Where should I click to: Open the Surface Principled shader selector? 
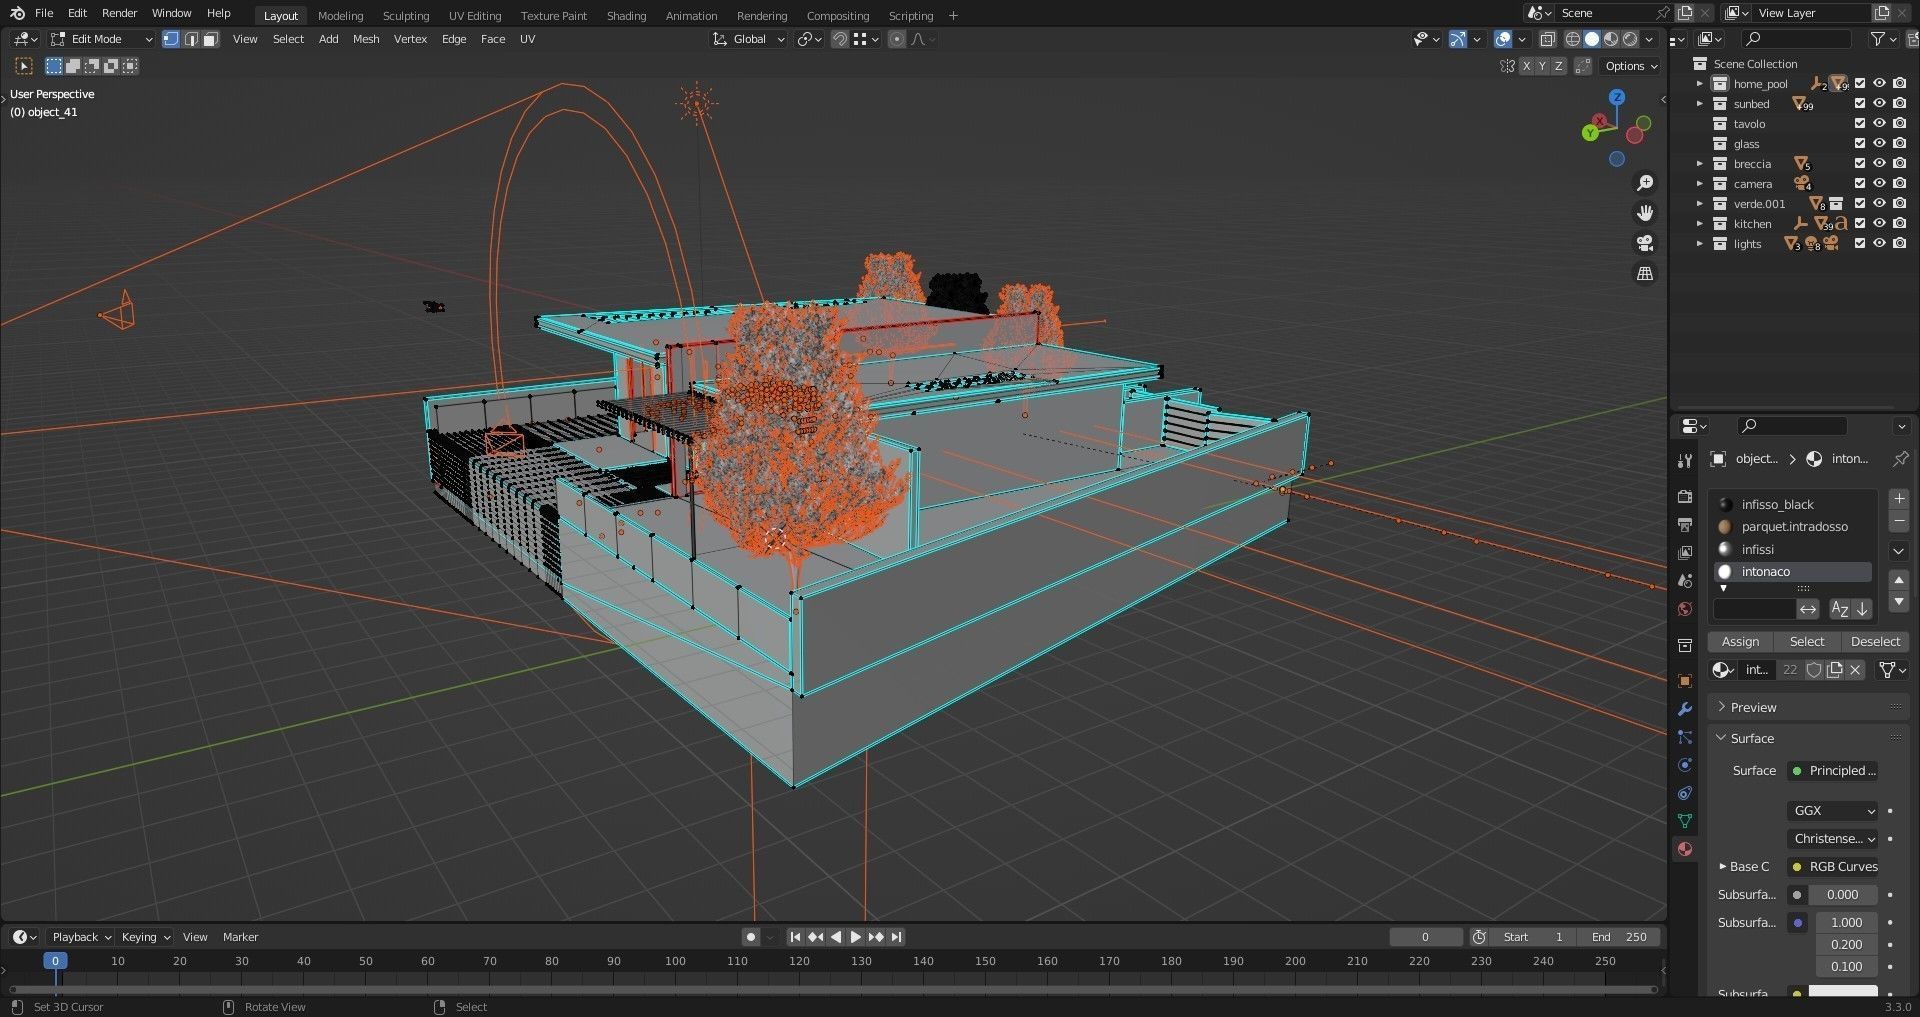pos(1833,771)
